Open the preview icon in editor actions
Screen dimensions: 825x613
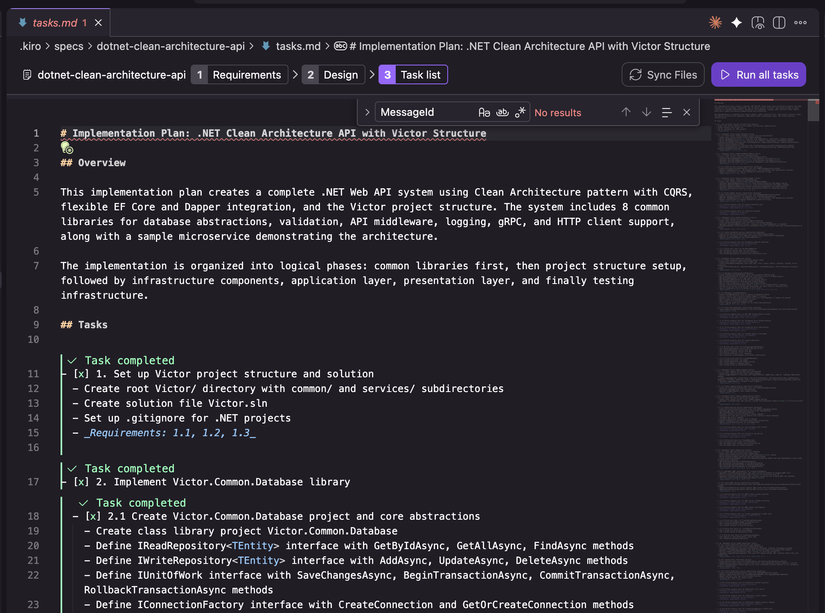[758, 22]
